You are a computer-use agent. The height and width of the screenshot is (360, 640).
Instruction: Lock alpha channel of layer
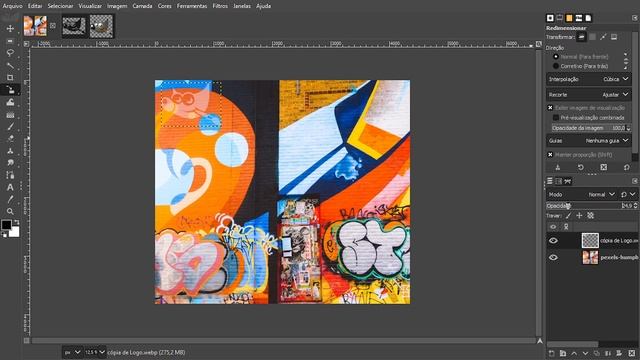point(590,216)
